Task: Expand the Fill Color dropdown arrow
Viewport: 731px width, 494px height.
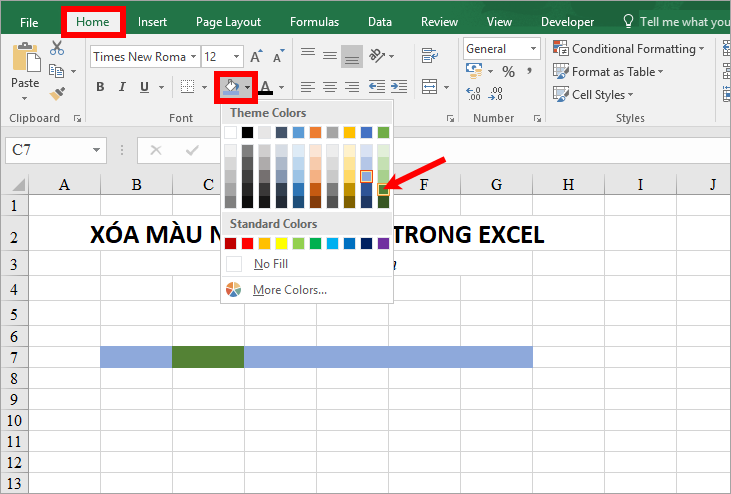Action: pos(248,87)
